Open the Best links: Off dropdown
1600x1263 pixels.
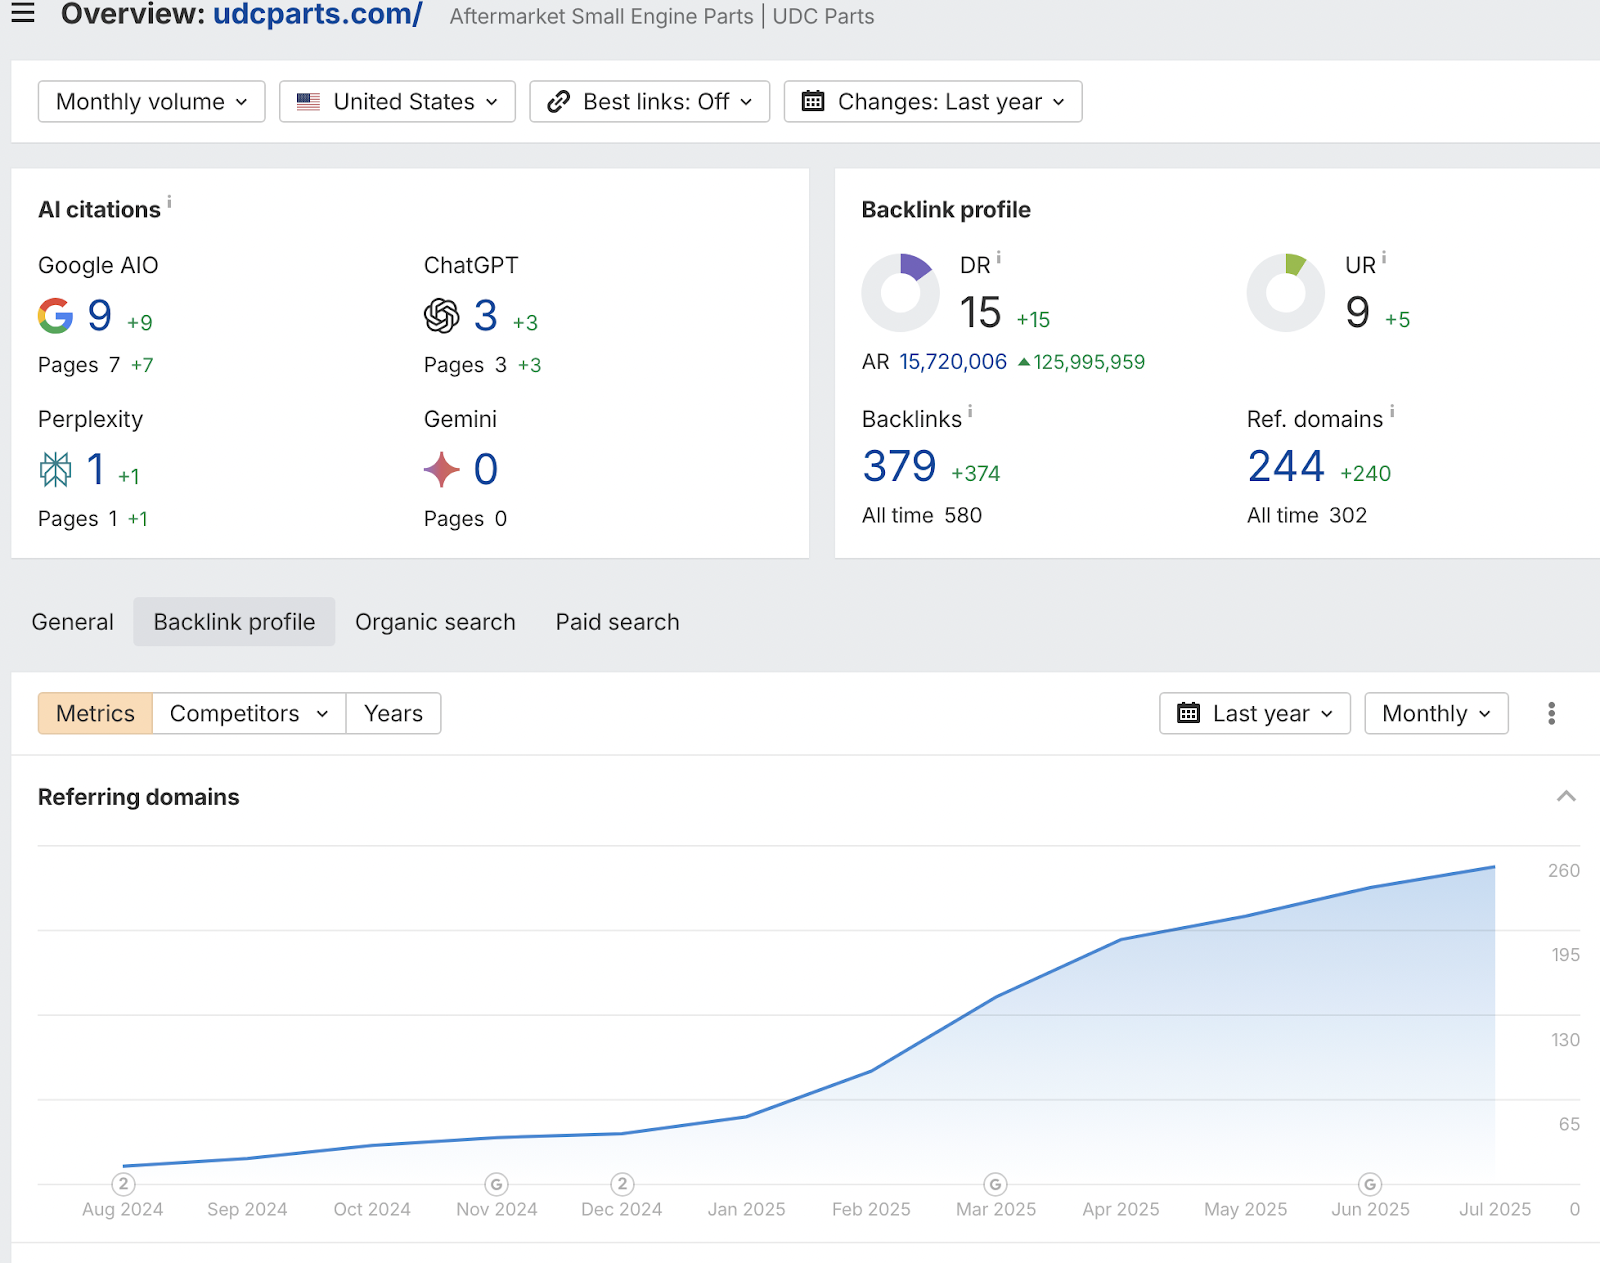(x=649, y=102)
